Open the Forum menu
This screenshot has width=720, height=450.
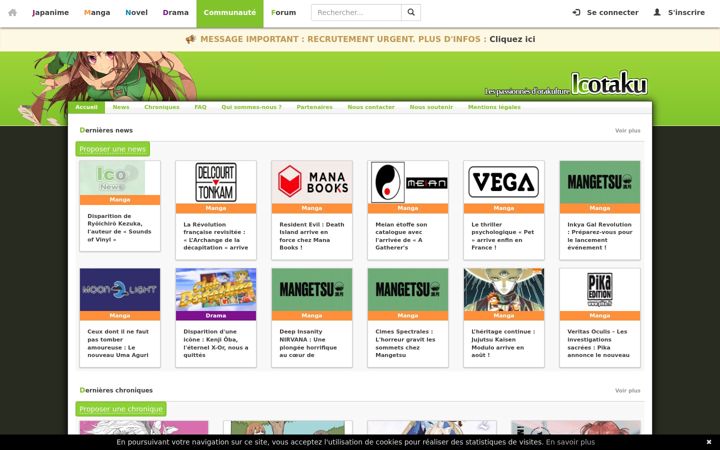(x=283, y=12)
